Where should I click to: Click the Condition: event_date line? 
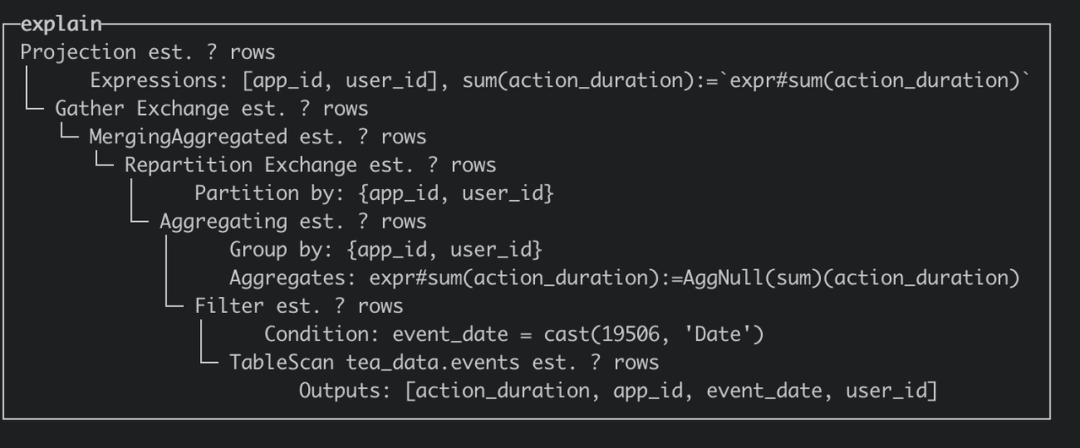(x=514, y=335)
